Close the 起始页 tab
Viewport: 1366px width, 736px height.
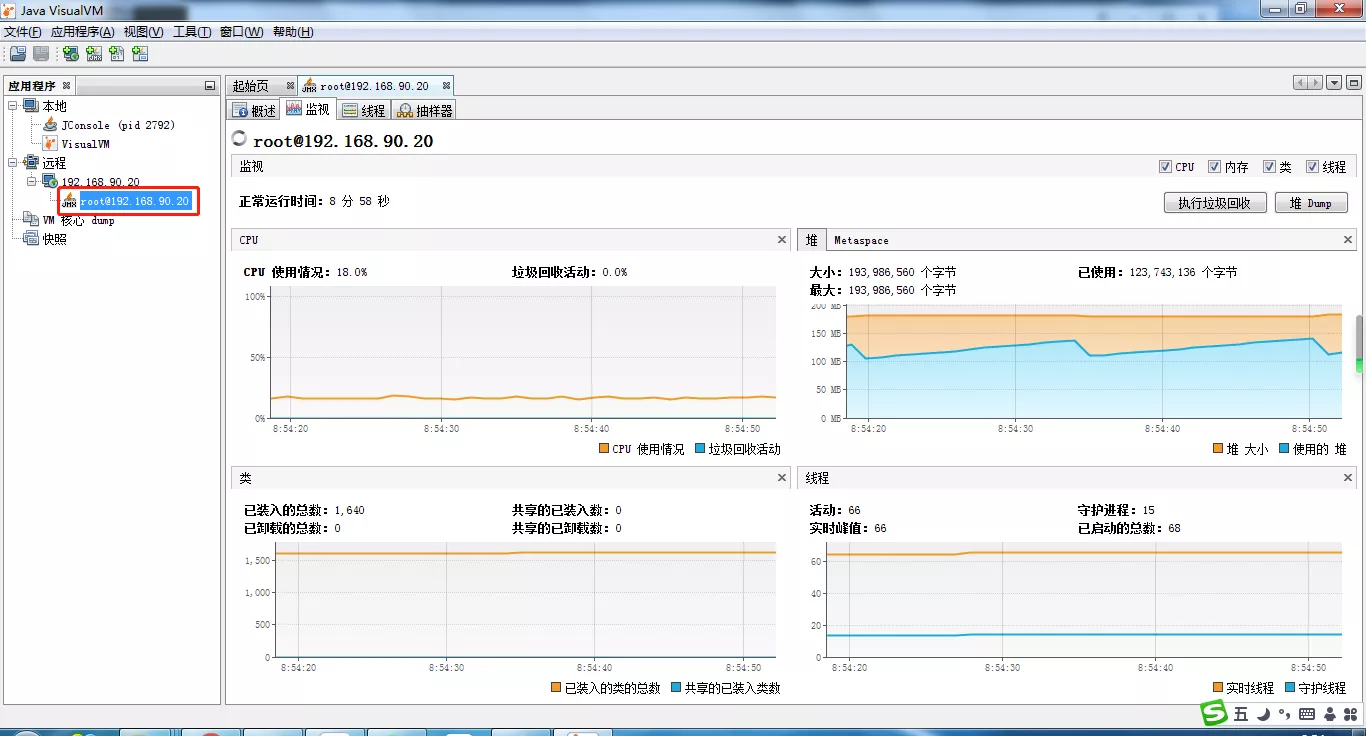(x=290, y=86)
